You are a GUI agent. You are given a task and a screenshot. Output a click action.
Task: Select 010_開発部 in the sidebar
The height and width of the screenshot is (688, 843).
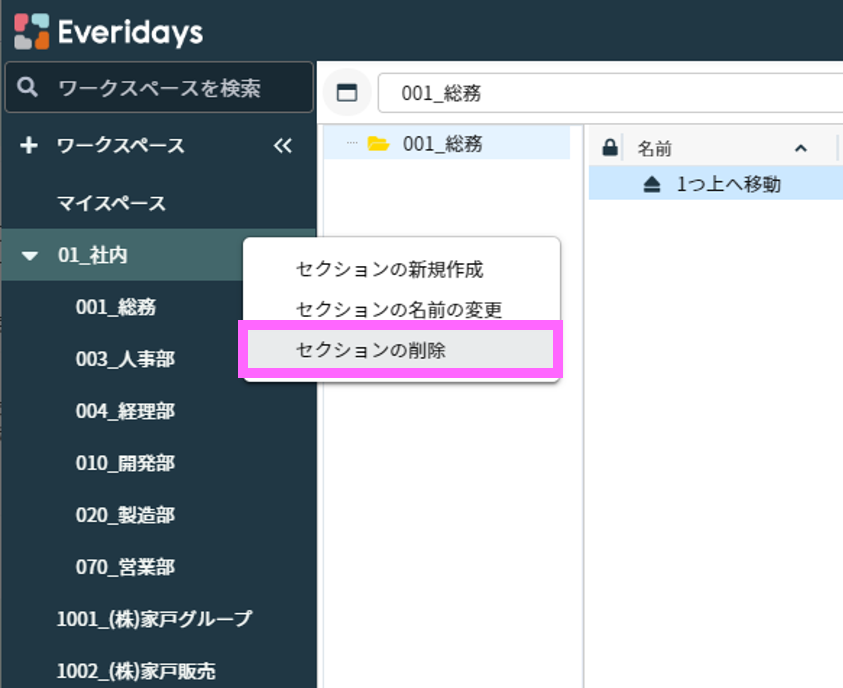(125, 463)
